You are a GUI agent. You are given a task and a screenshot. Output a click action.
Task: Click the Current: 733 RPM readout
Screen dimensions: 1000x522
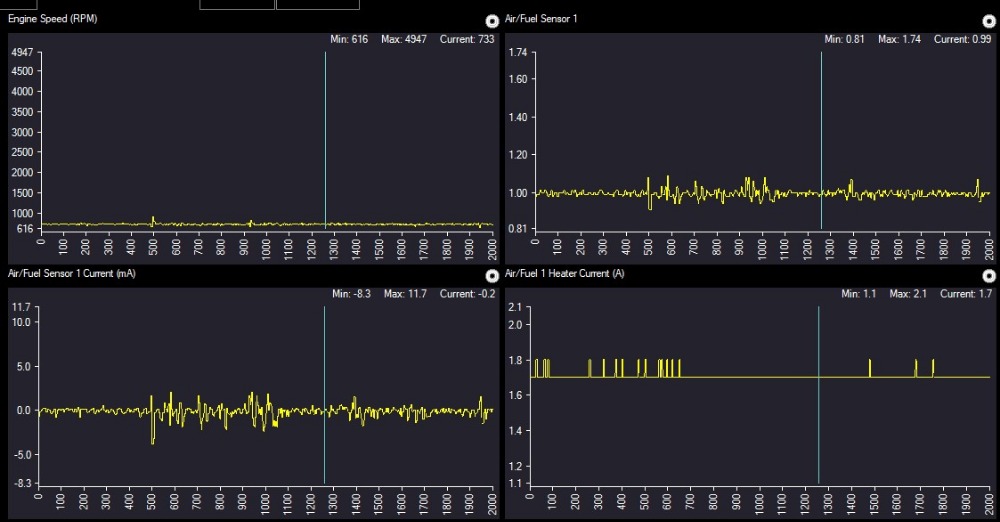[467, 39]
